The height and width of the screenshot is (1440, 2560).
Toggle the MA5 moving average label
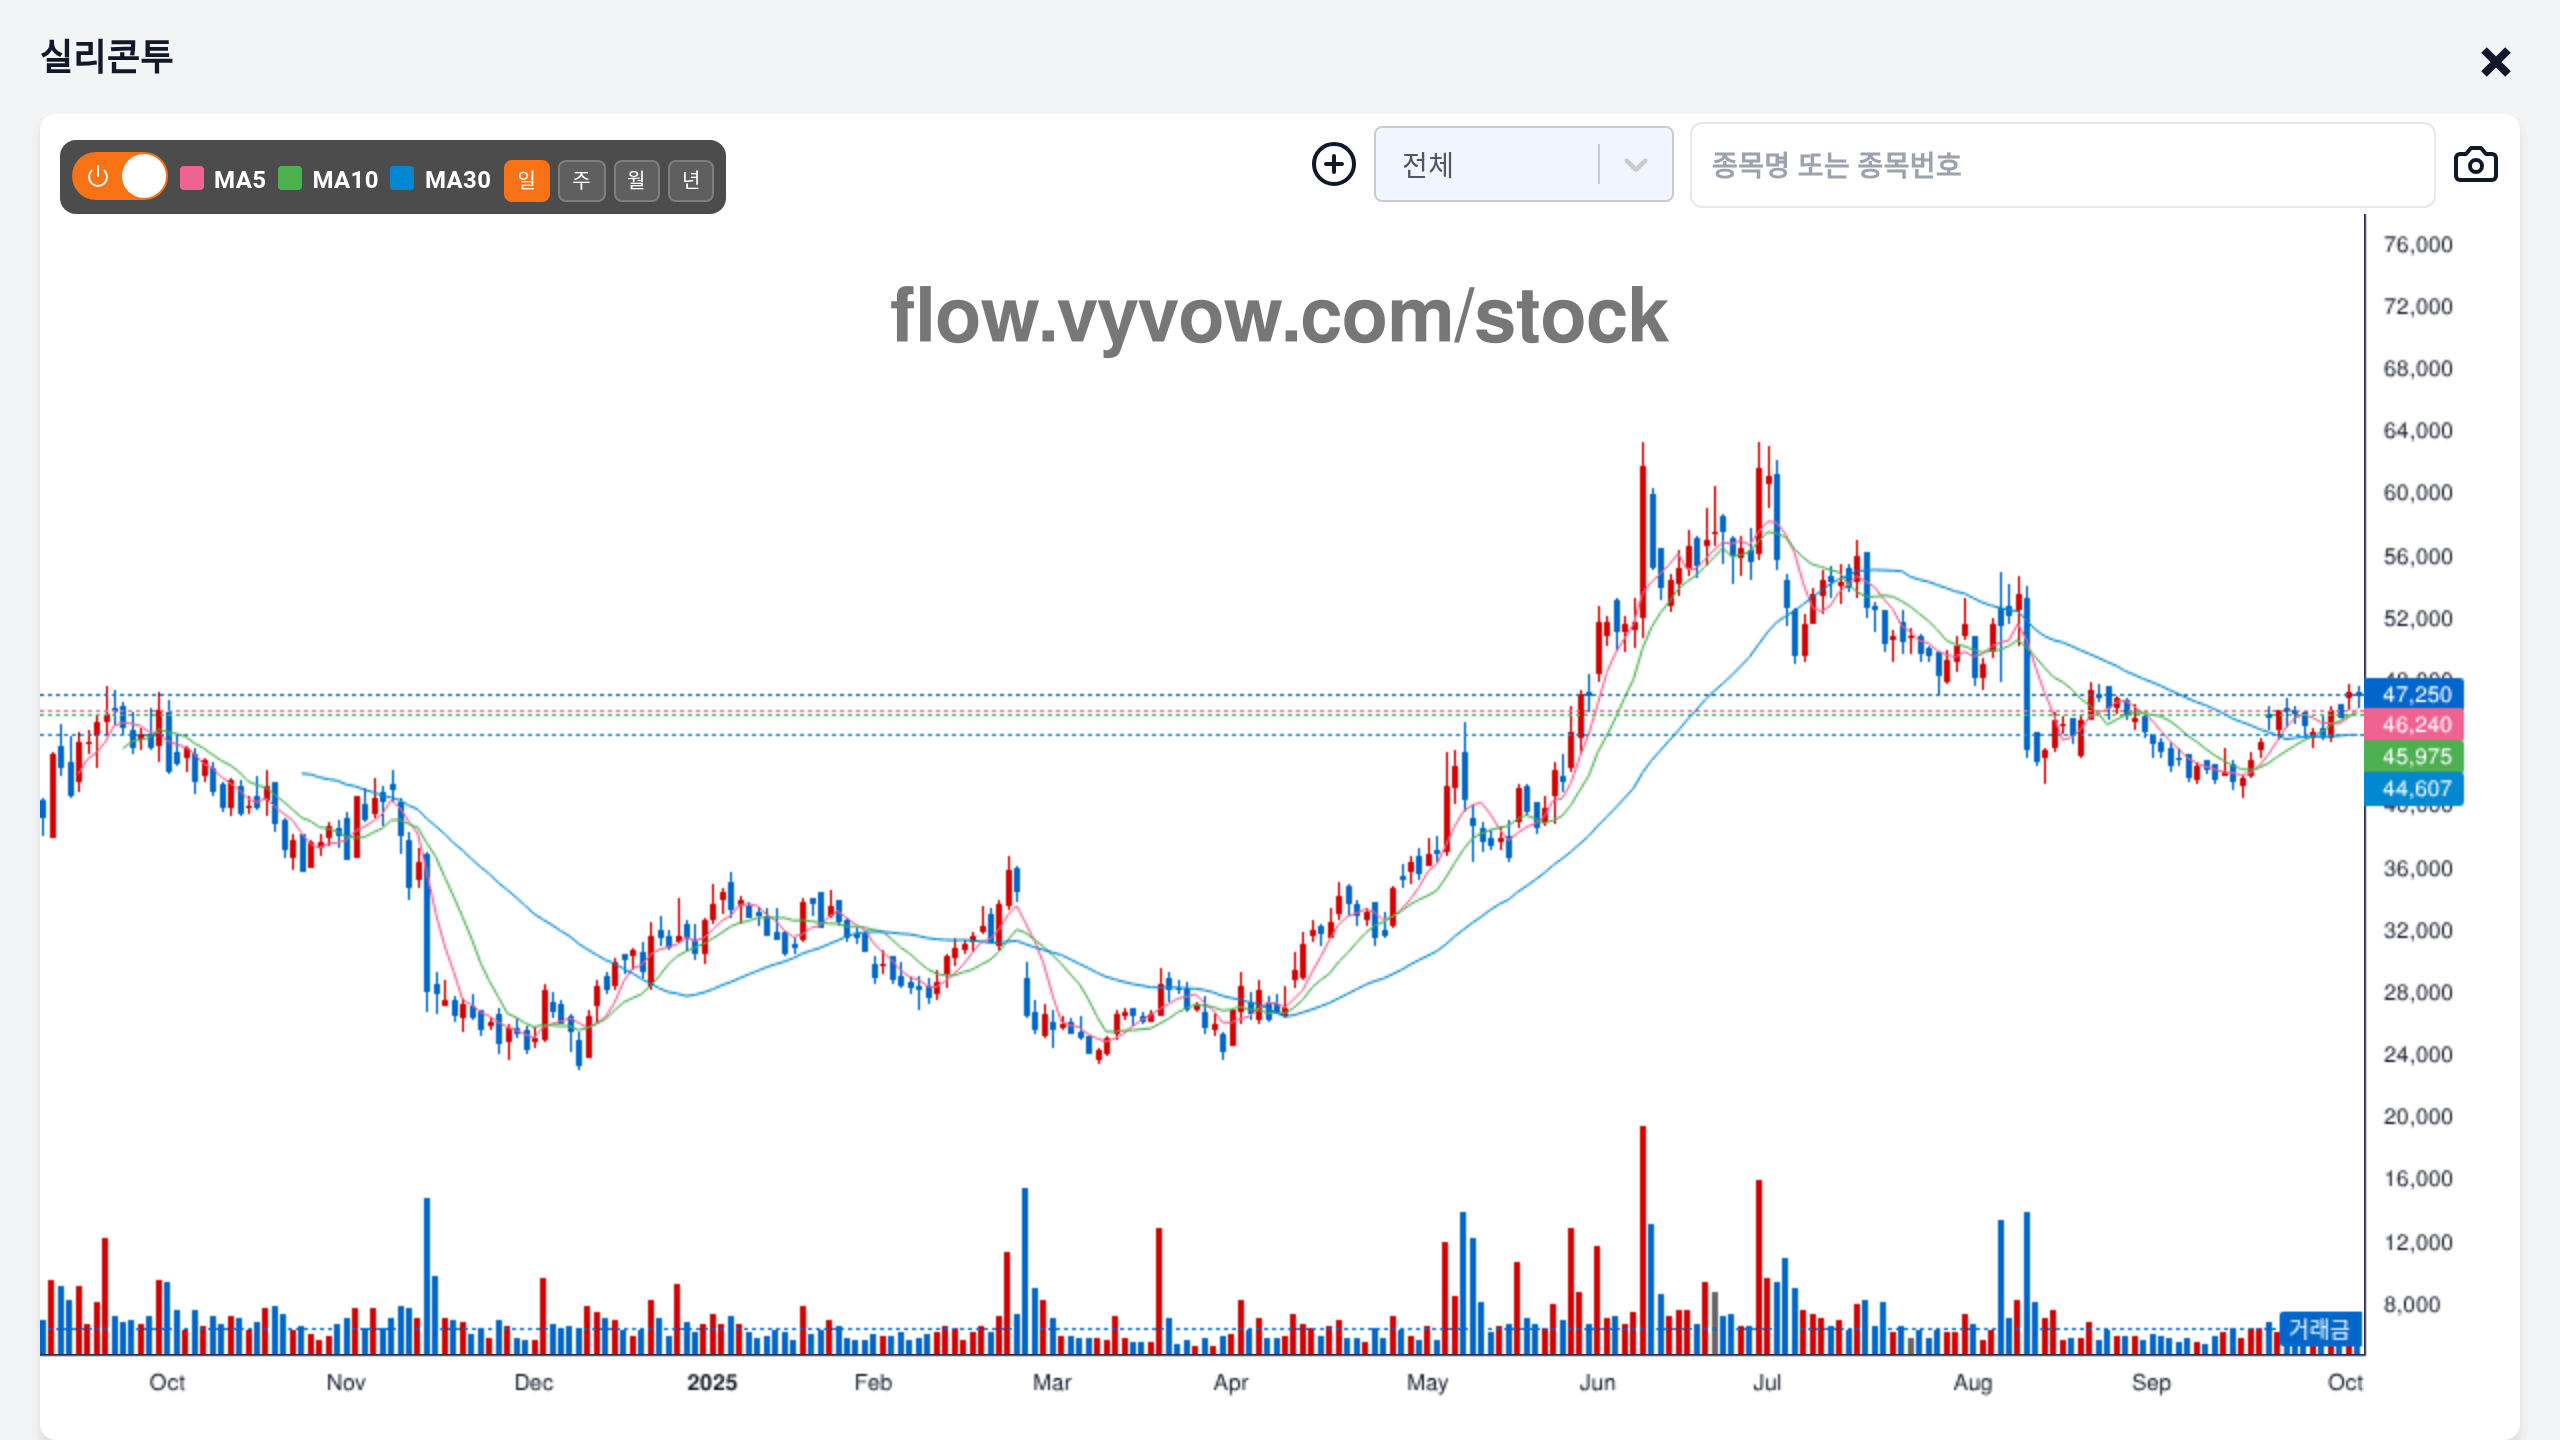240,180
